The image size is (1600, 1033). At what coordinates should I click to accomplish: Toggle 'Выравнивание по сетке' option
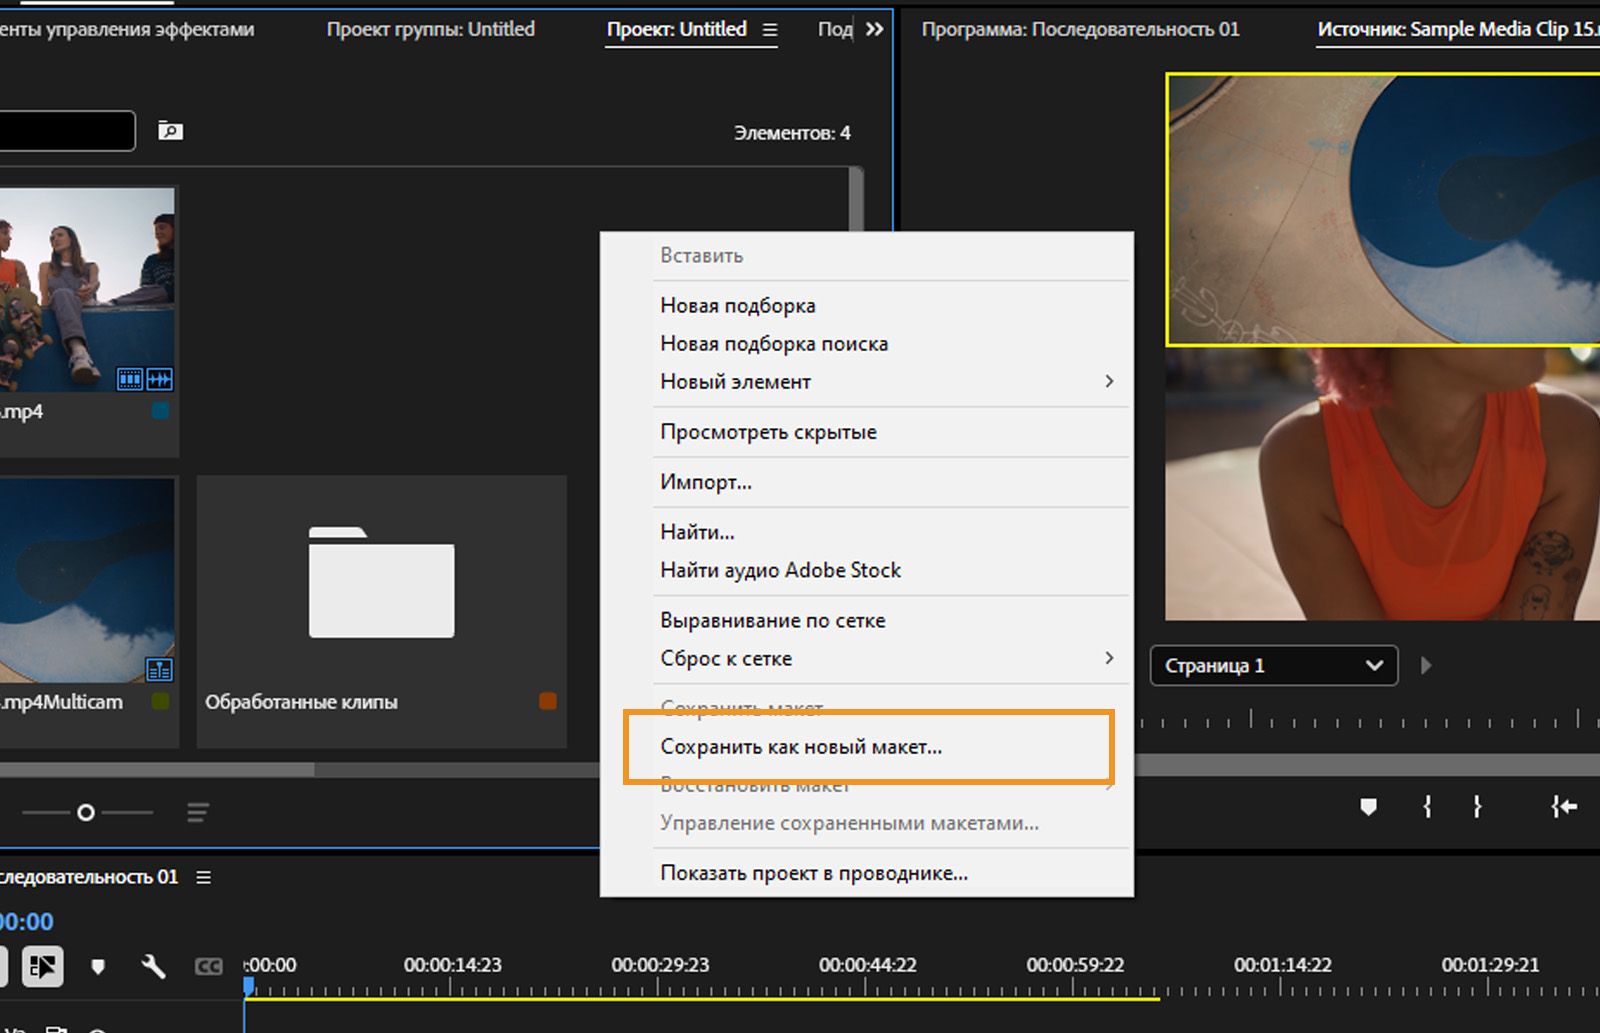[772, 620]
